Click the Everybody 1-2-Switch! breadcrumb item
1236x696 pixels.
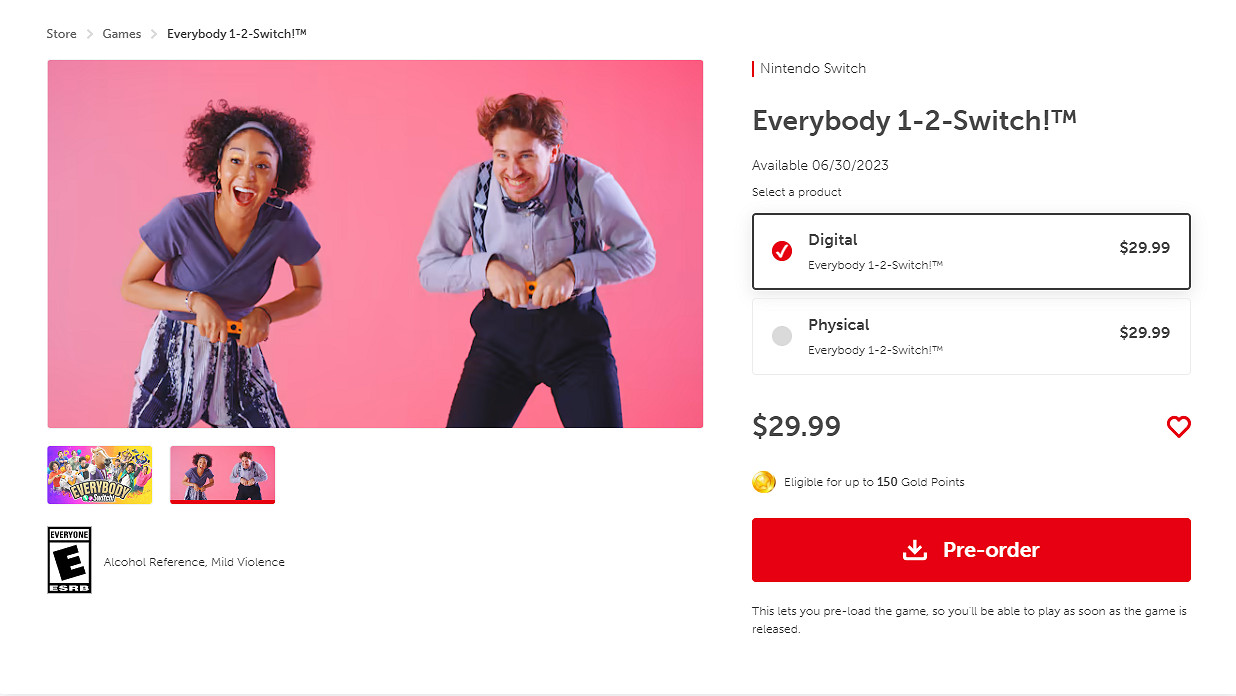237,34
